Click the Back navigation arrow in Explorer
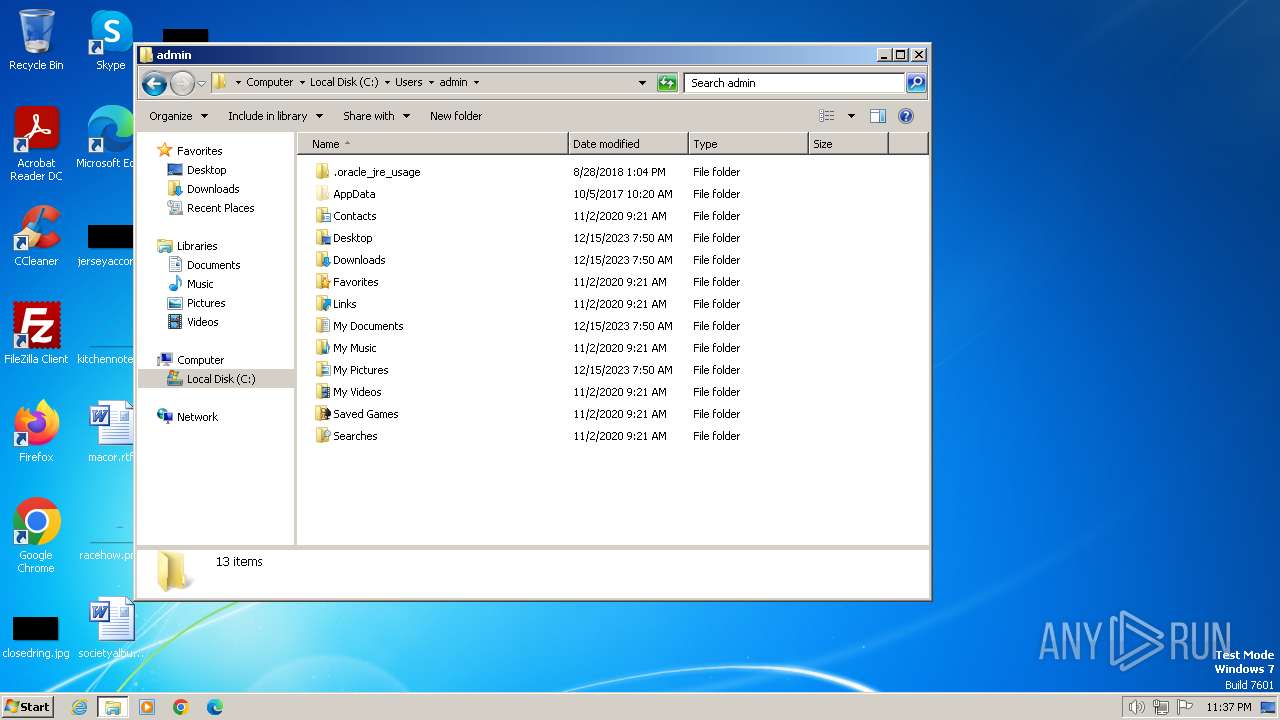 coord(154,83)
